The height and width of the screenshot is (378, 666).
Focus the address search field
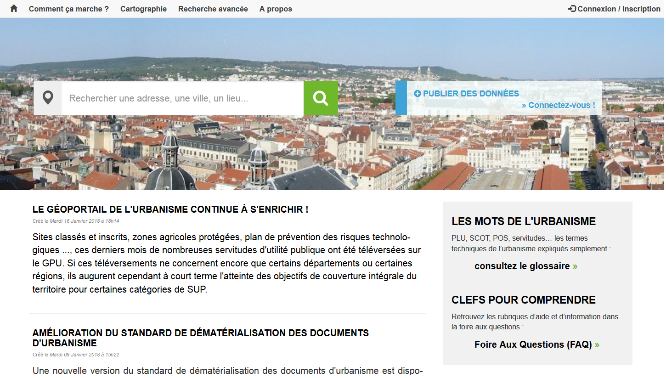tap(183, 98)
